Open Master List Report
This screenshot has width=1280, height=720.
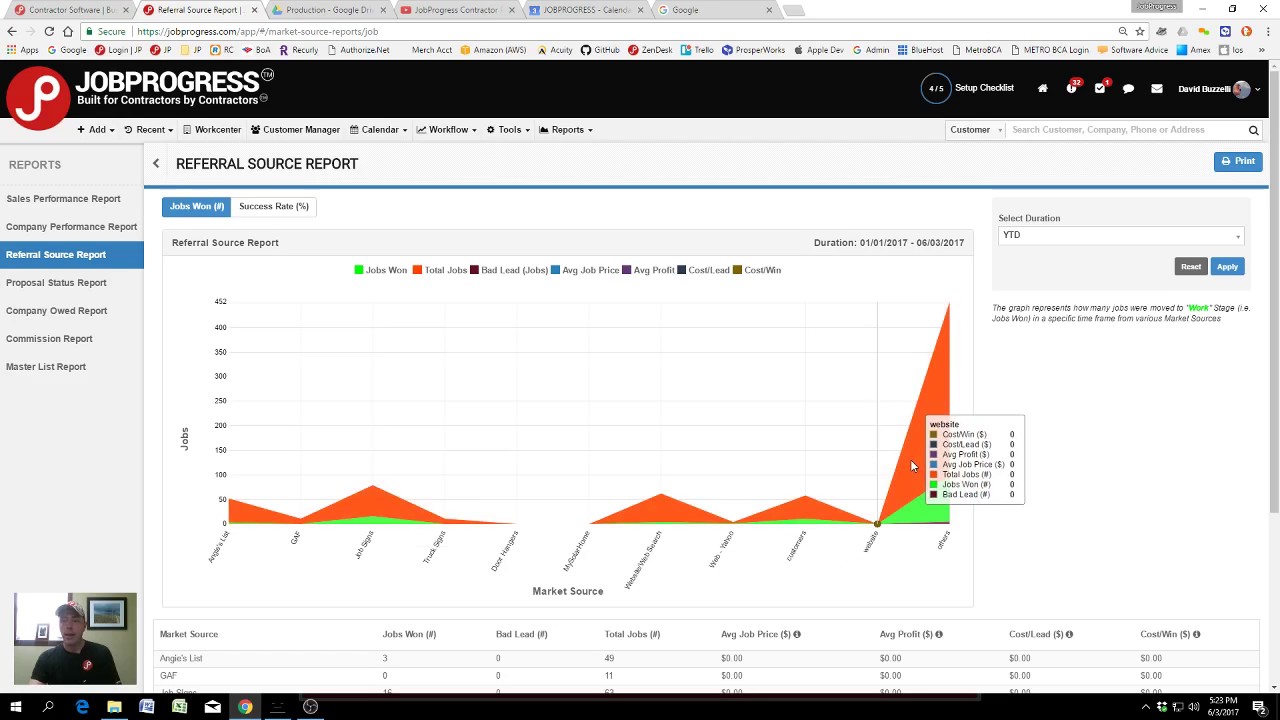point(46,367)
